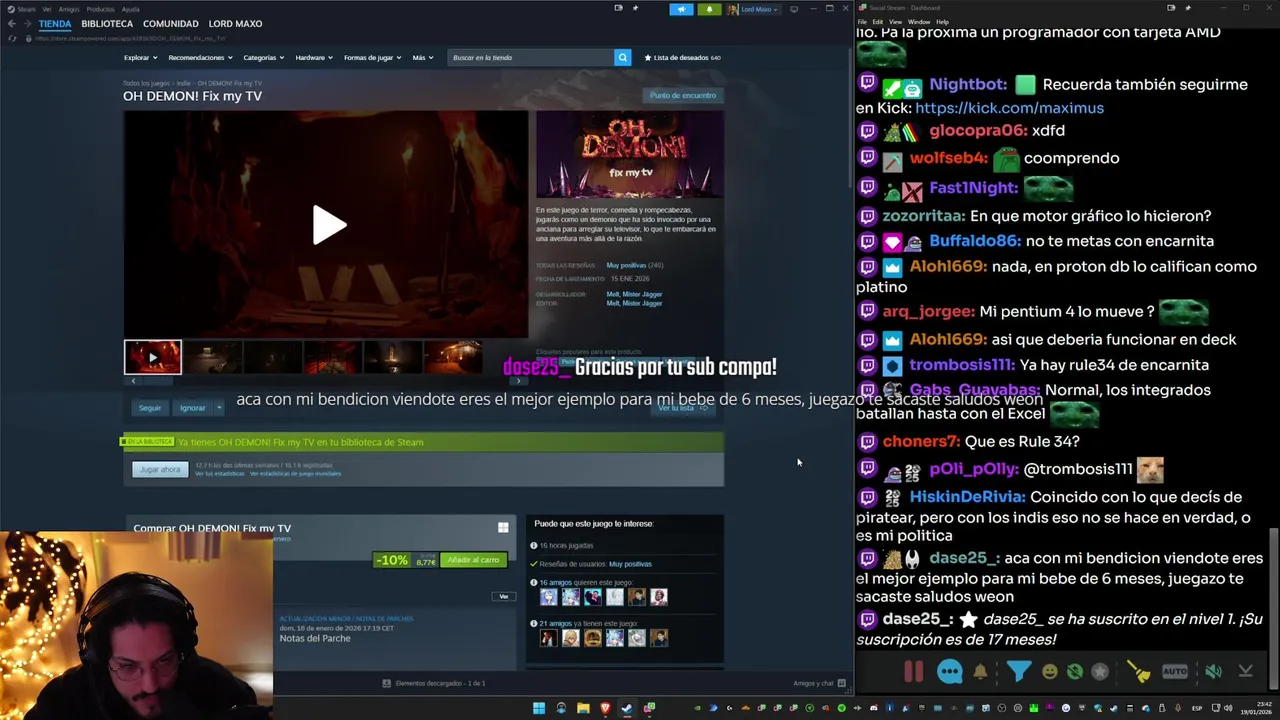Reload the Steam store page
Screen dimensions: 1280x720
12,38
